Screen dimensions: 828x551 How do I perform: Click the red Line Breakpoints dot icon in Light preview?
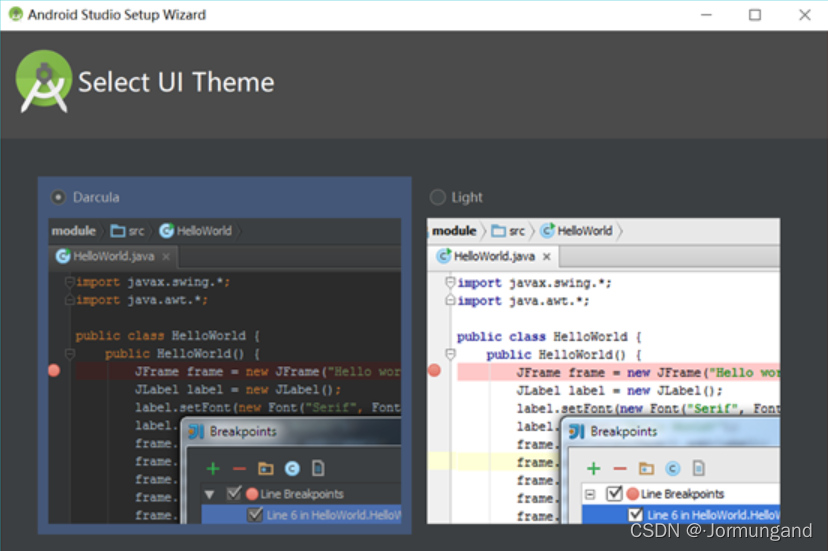633,494
